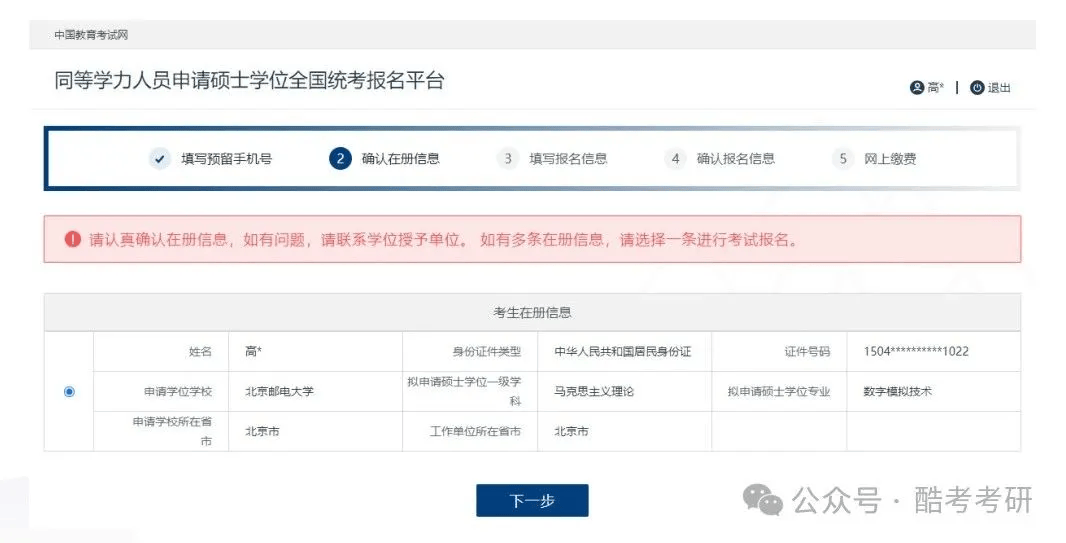Go to the 填写预留手机号 step
The image size is (1066, 543).
[x=226, y=159]
